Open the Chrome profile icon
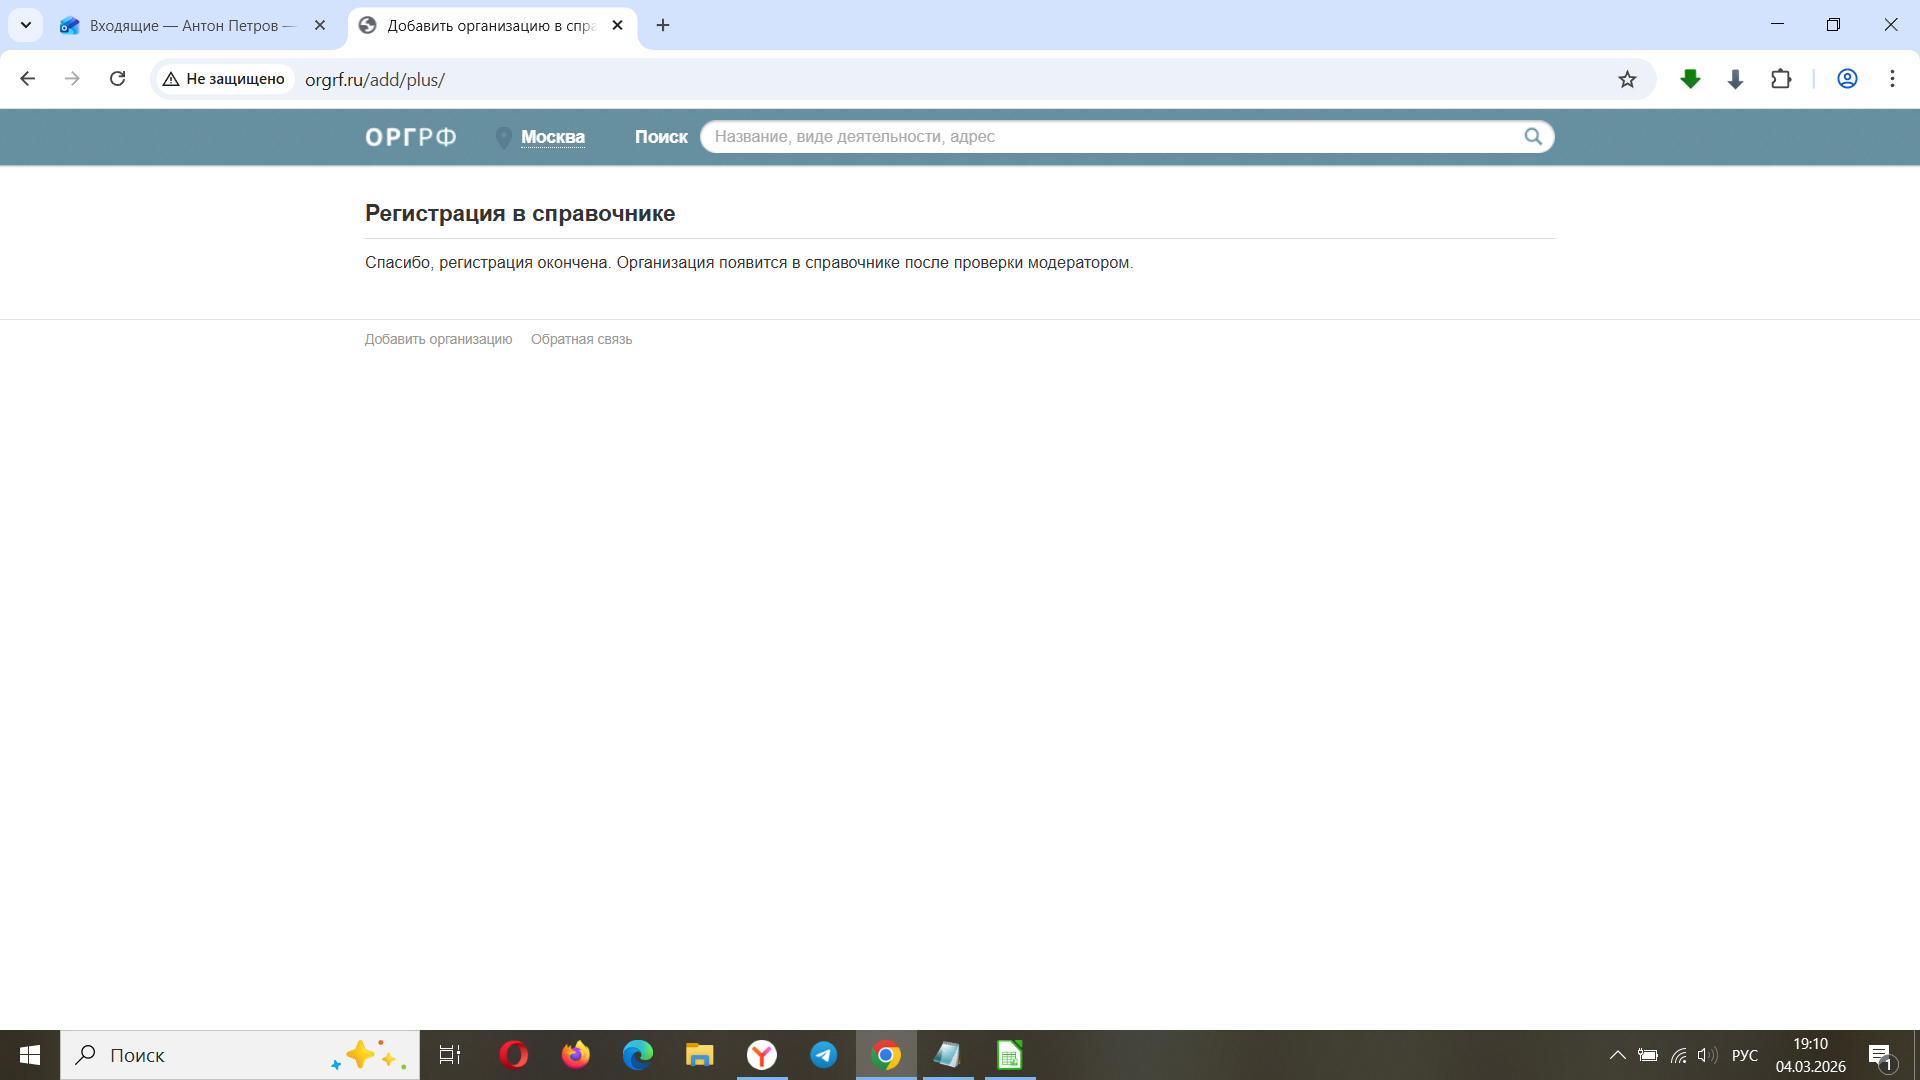 (x=1847, y=79)
